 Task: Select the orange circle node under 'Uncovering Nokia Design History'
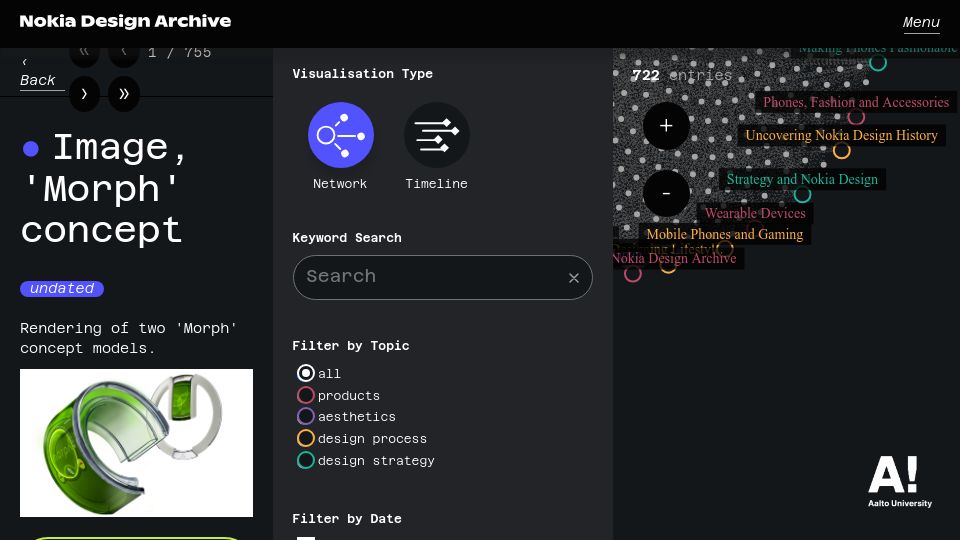[x=841, y=151]
